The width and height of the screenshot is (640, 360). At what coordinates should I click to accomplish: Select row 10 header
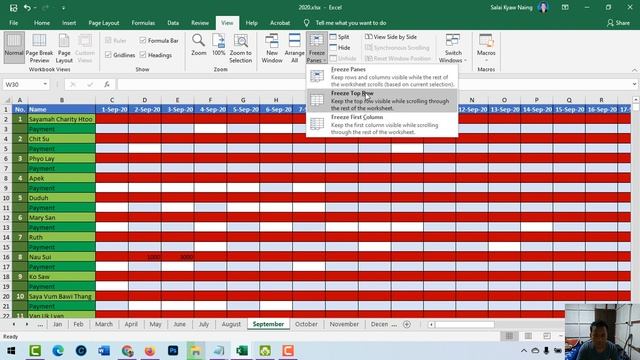pos(6,198)
